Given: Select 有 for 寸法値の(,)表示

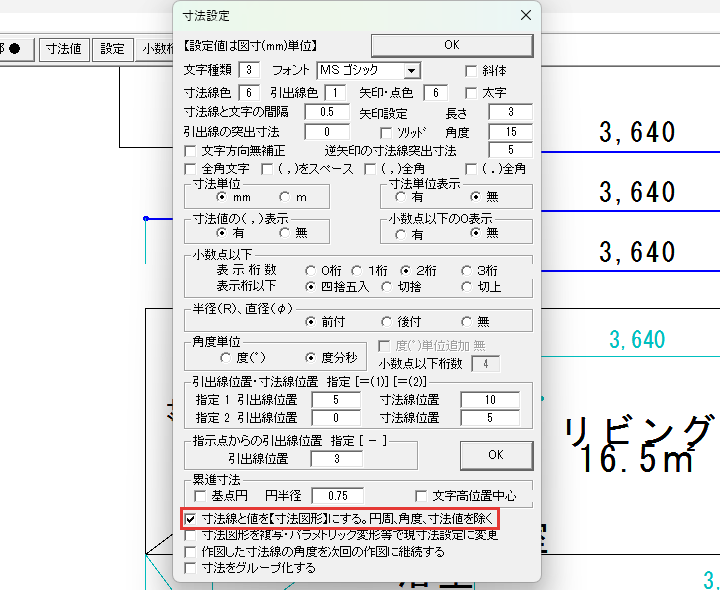Looking at the screenshot, I should pyautogui.click(x=222, y=233).
